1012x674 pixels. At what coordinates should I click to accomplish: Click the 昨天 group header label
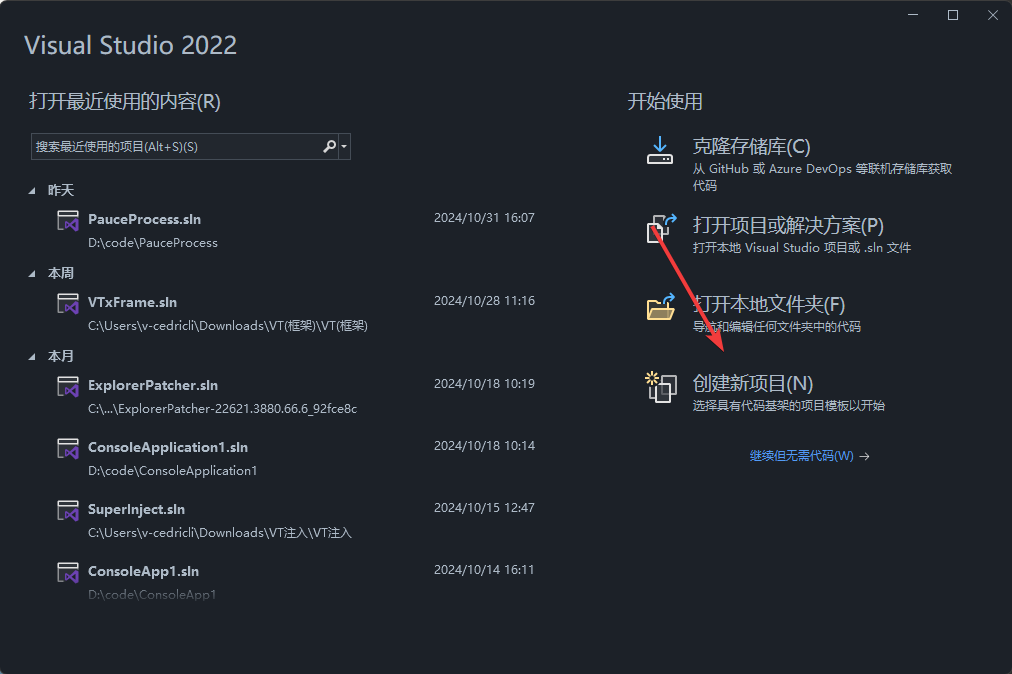click(61, 190)
